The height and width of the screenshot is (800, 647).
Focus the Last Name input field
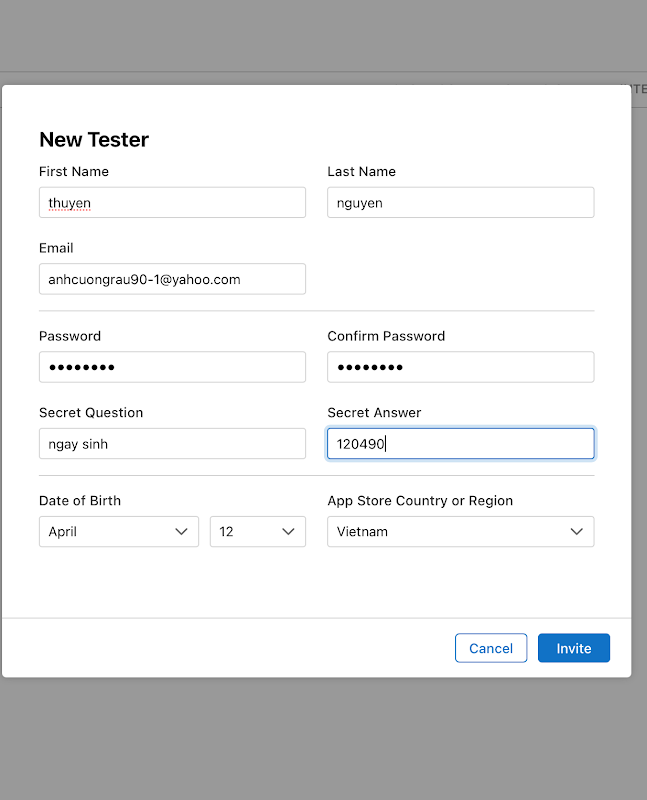(460, 202)
